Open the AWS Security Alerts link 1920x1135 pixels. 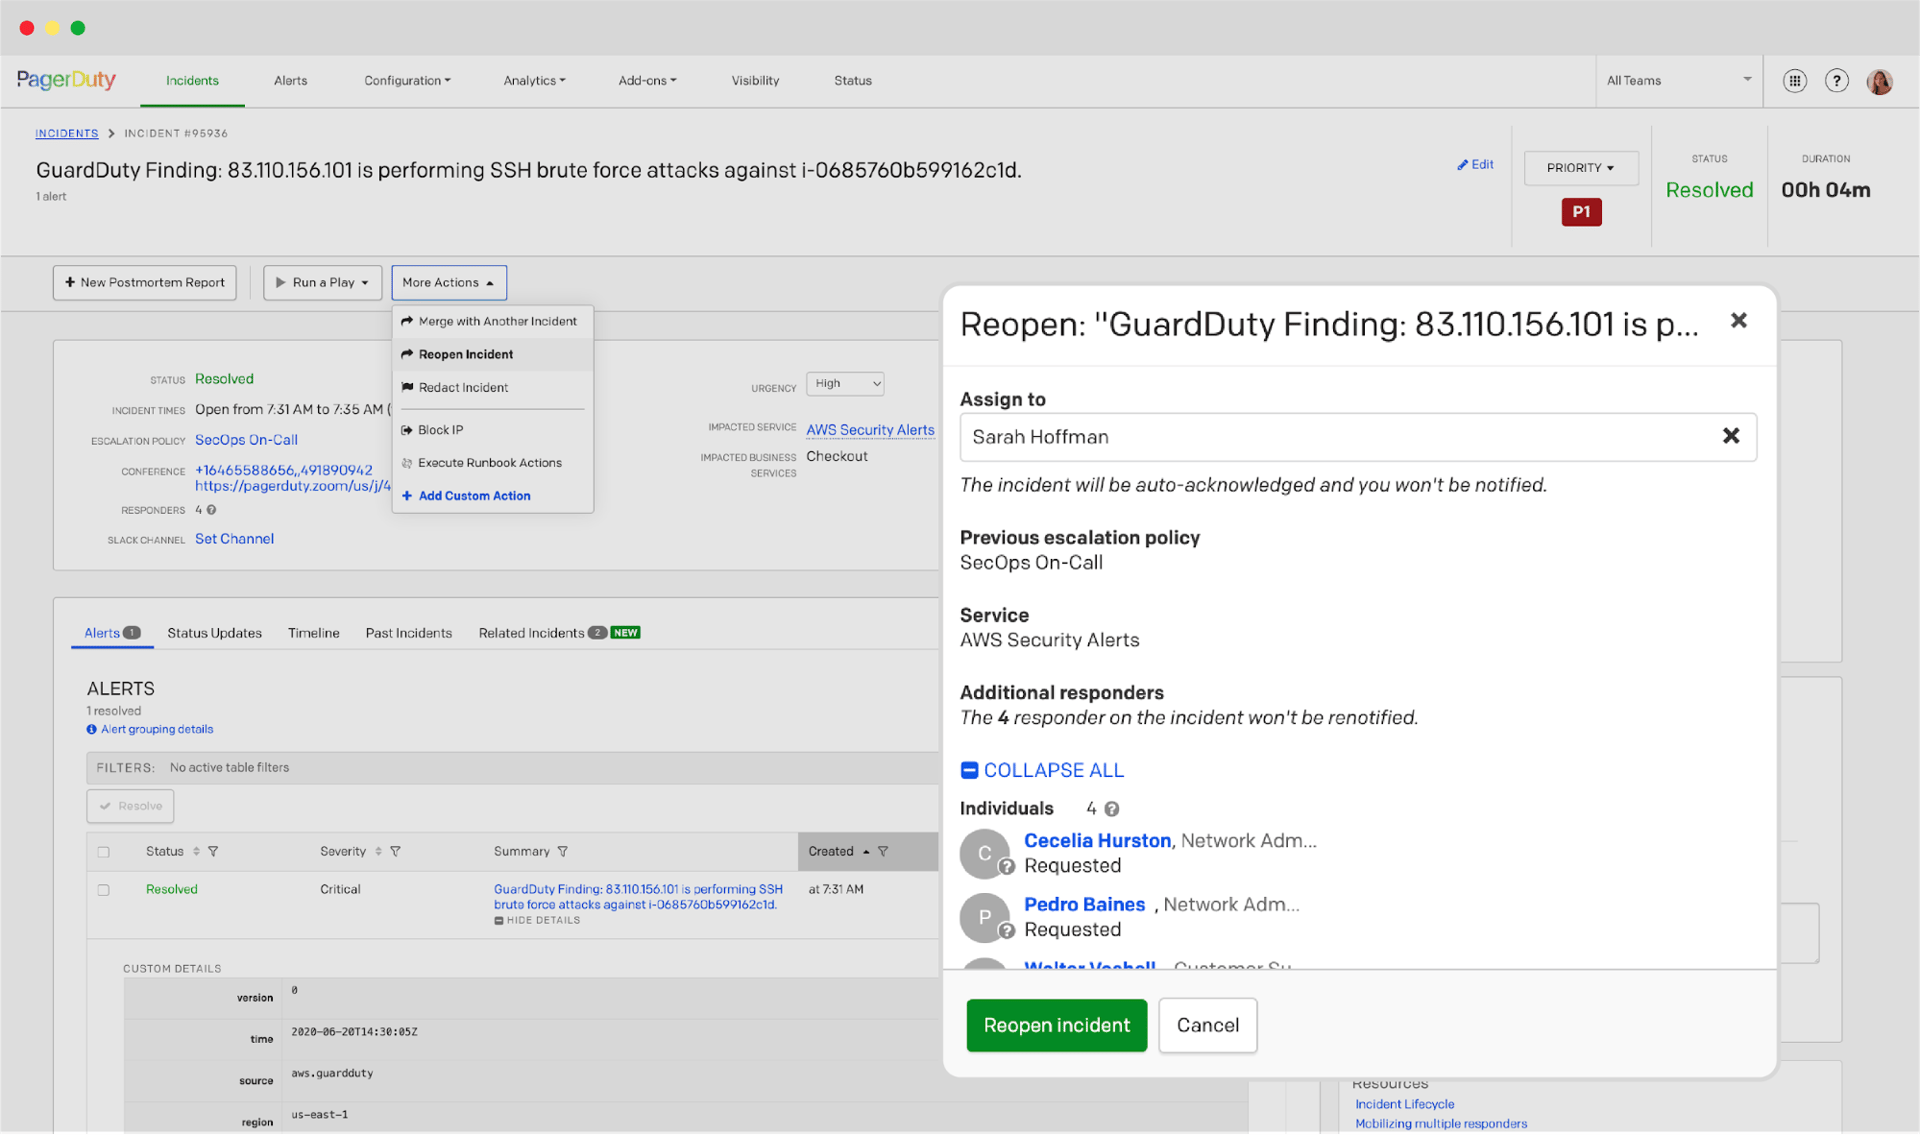870,430
